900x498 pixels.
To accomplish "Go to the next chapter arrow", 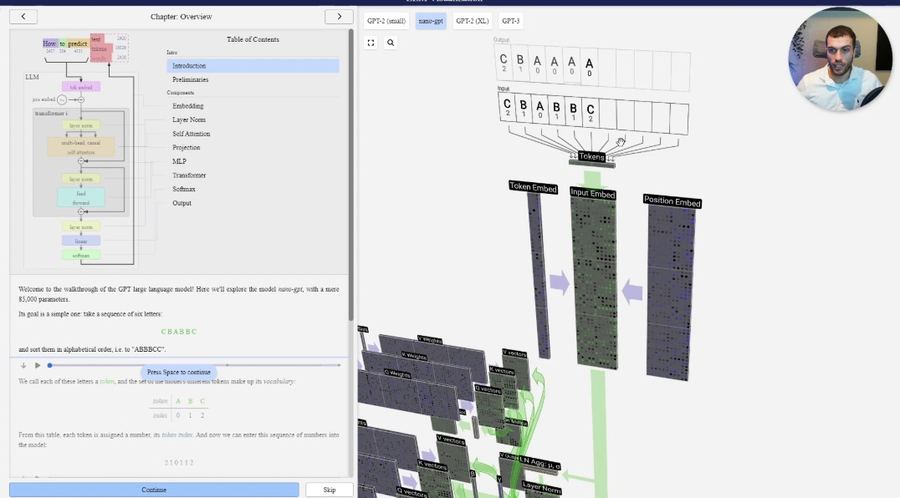I will click(339, 17).
